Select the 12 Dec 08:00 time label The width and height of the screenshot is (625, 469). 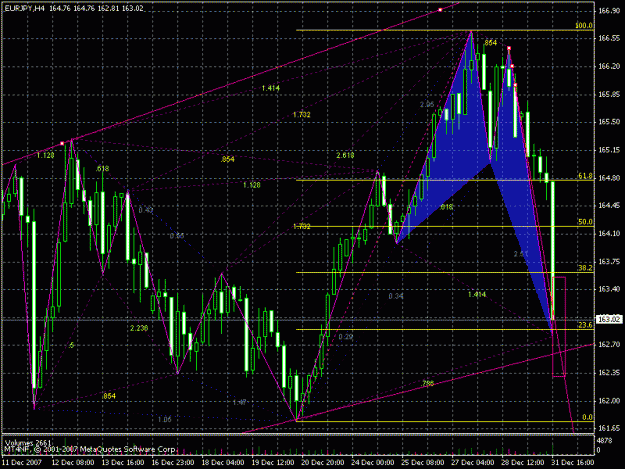[x=73, y=462]
